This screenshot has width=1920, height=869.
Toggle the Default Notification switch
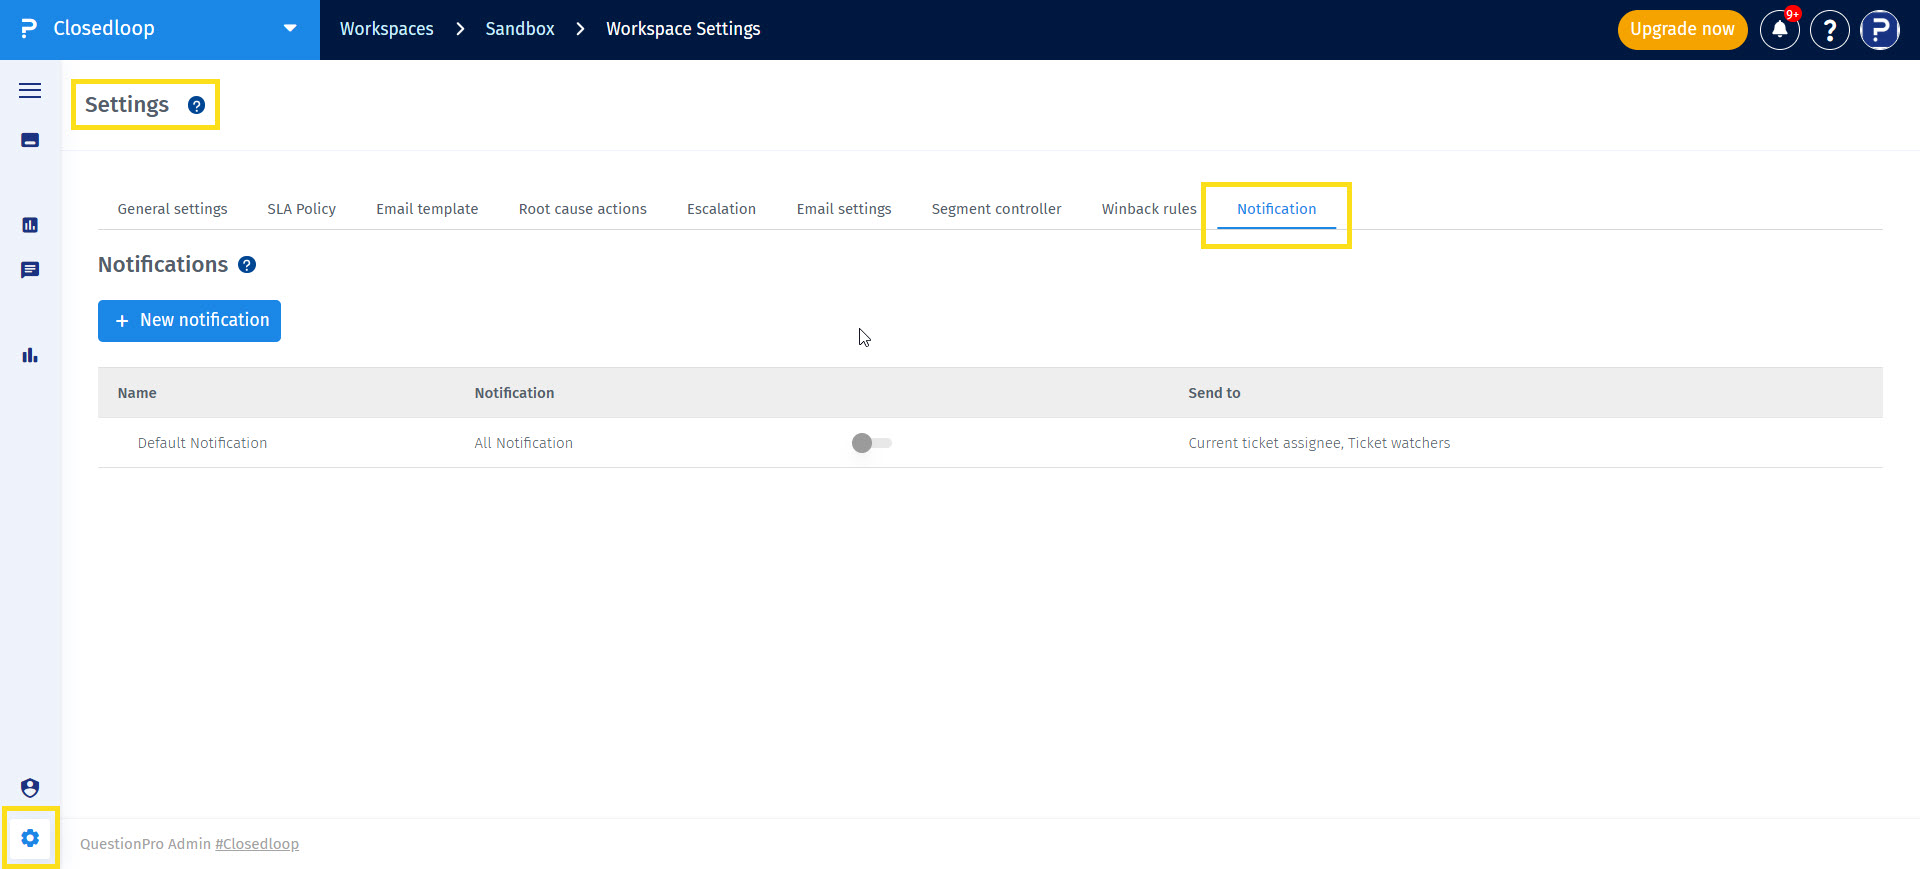871,443
